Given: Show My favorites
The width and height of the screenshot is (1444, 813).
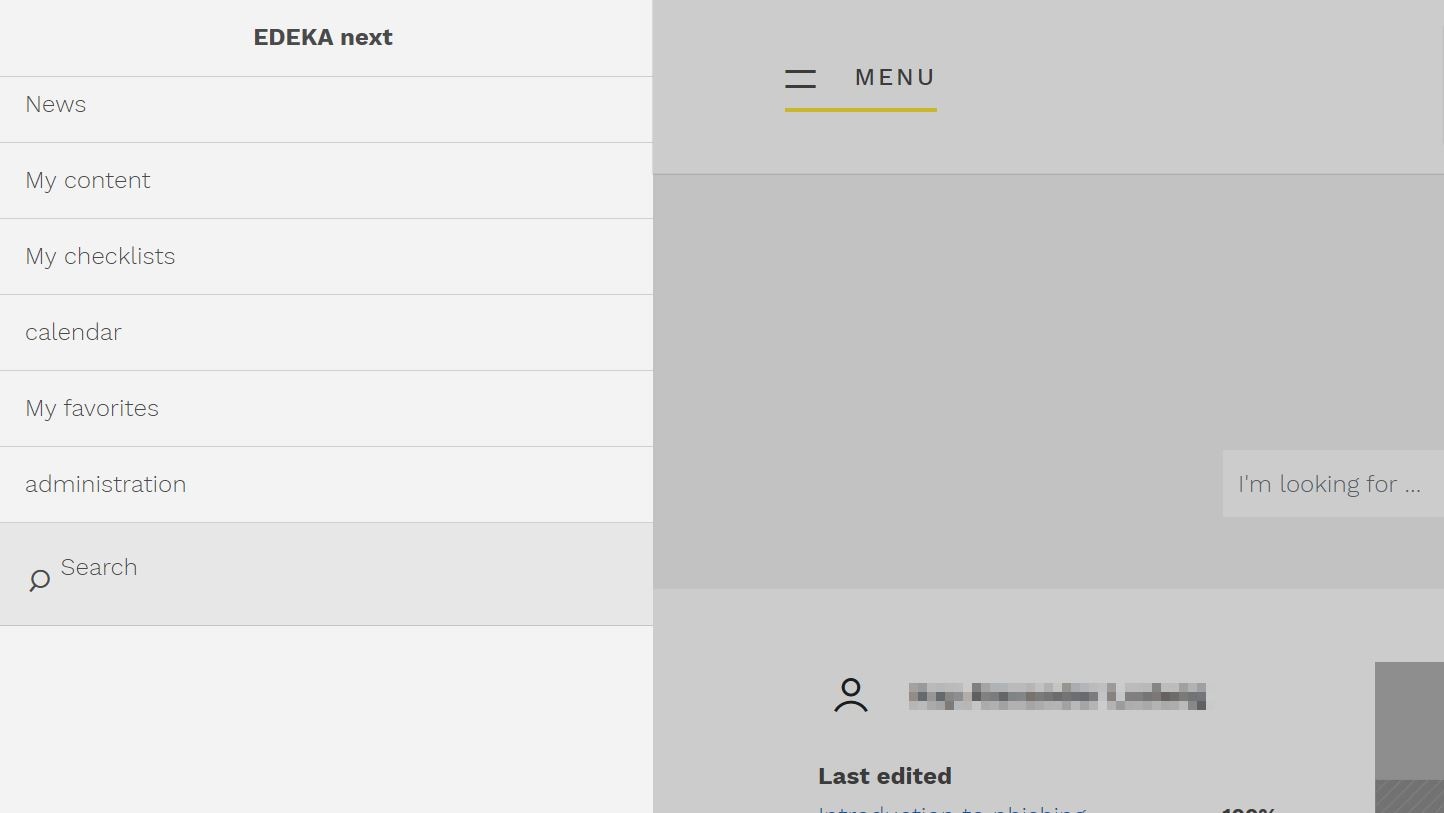Looking at the screenshot, I should click(326, 408).
